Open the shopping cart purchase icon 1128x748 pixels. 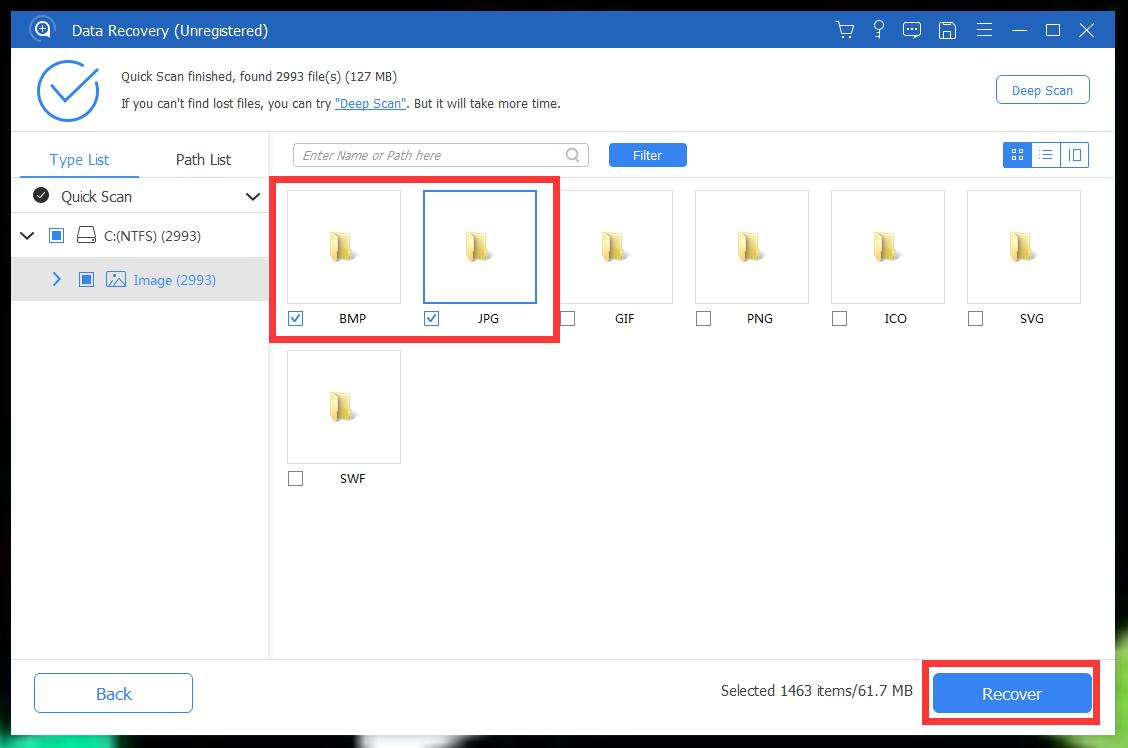845,30
